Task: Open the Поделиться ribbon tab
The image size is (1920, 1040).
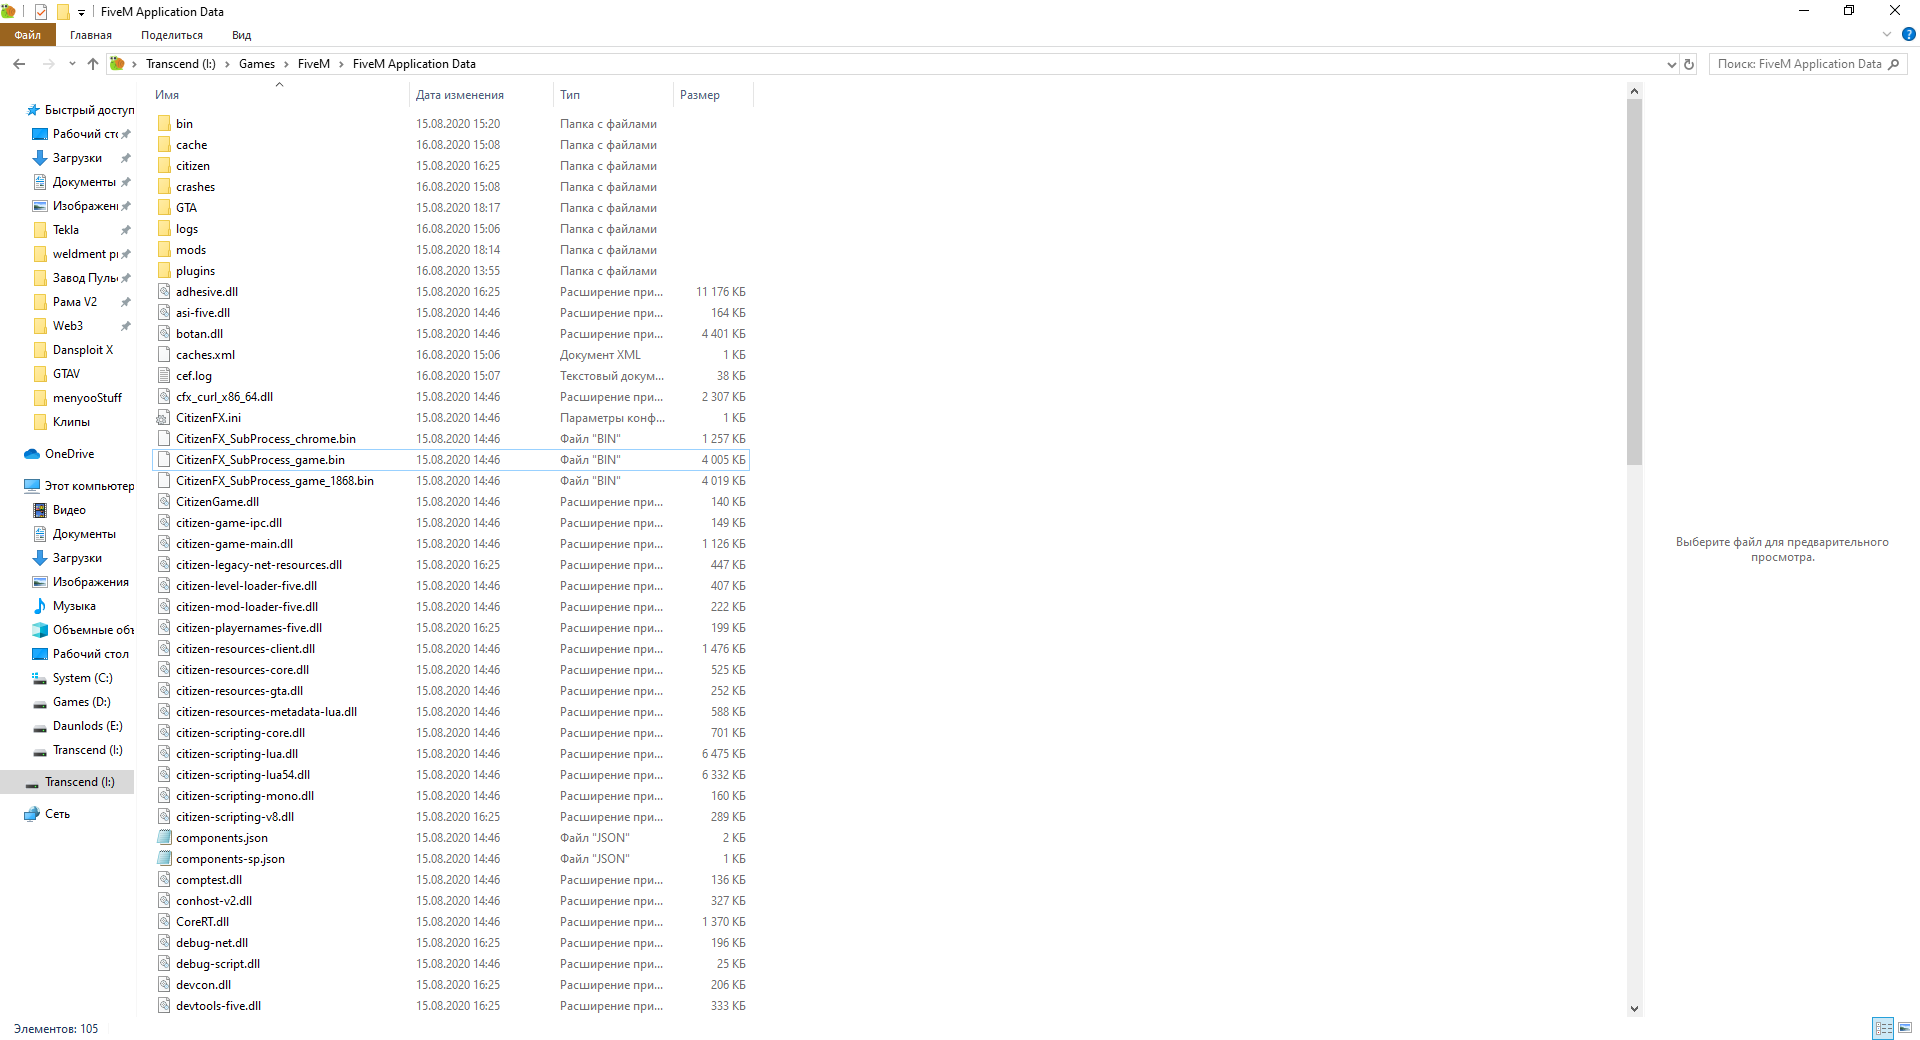Action: point(172,35)
